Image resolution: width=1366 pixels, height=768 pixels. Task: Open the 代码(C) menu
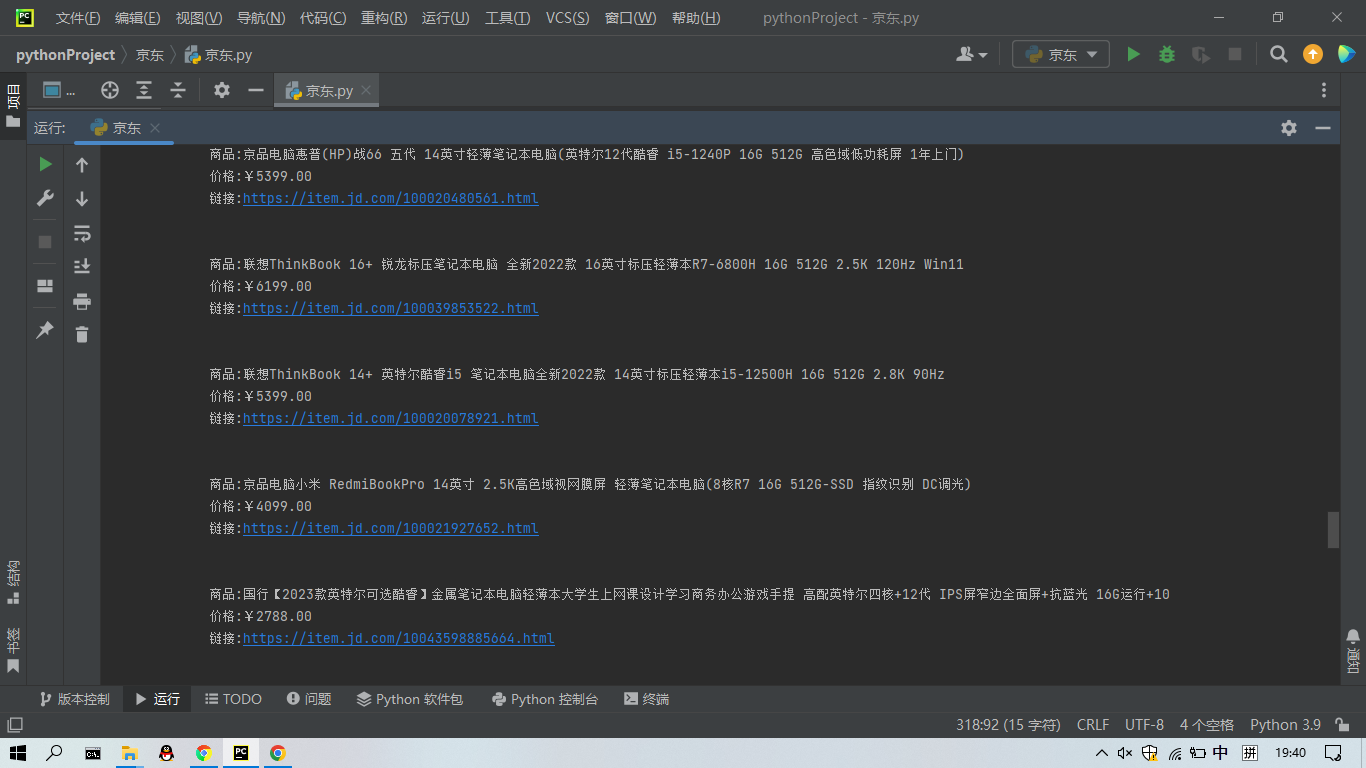[323, 18]
